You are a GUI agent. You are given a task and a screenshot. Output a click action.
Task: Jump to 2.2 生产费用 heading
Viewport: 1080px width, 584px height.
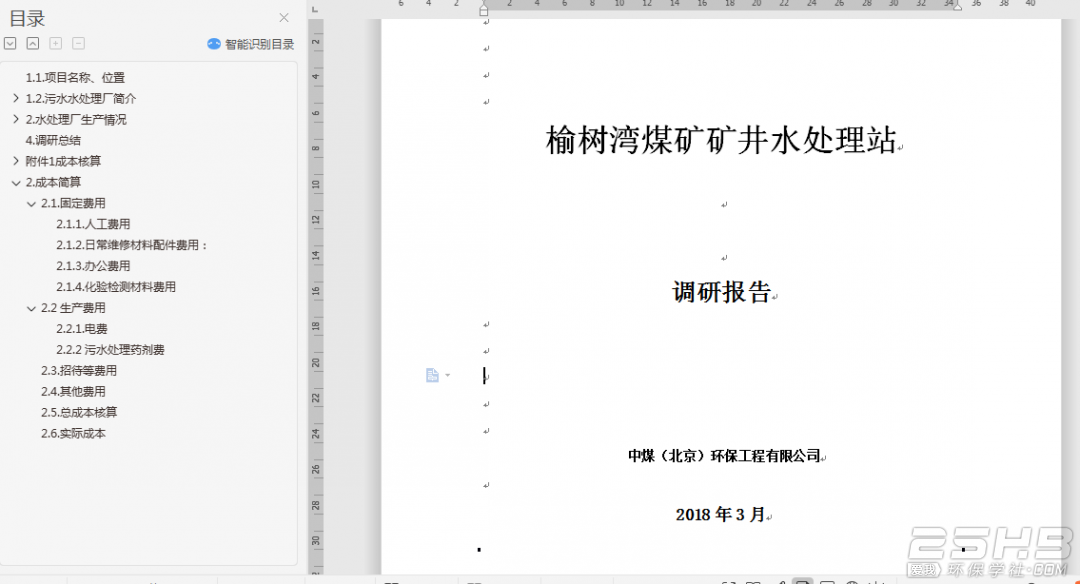point(73,308)
